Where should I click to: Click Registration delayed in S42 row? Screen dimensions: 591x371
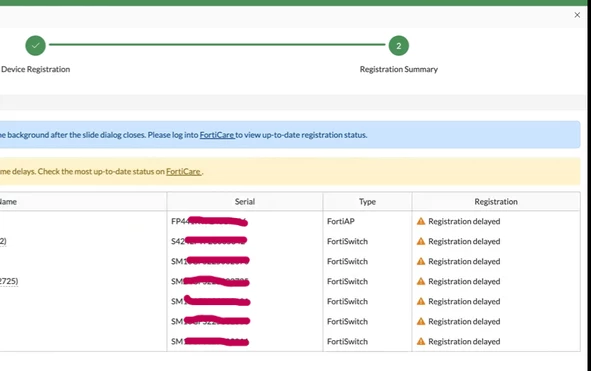pyautogui.click(x=464, y=241)
